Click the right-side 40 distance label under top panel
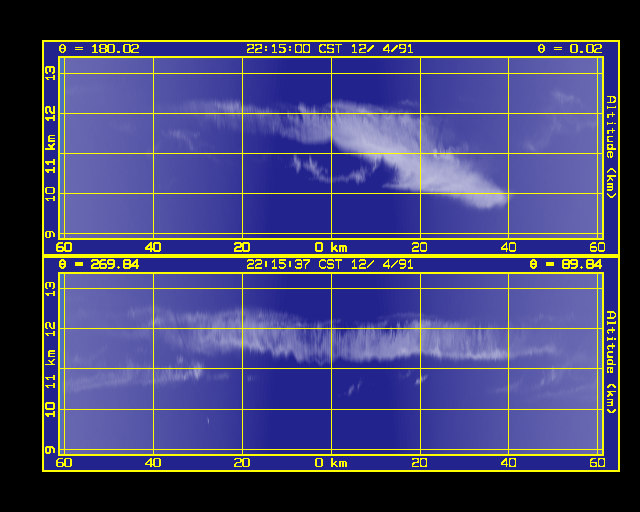Screen dimensions: 640x512 point(509,247)
